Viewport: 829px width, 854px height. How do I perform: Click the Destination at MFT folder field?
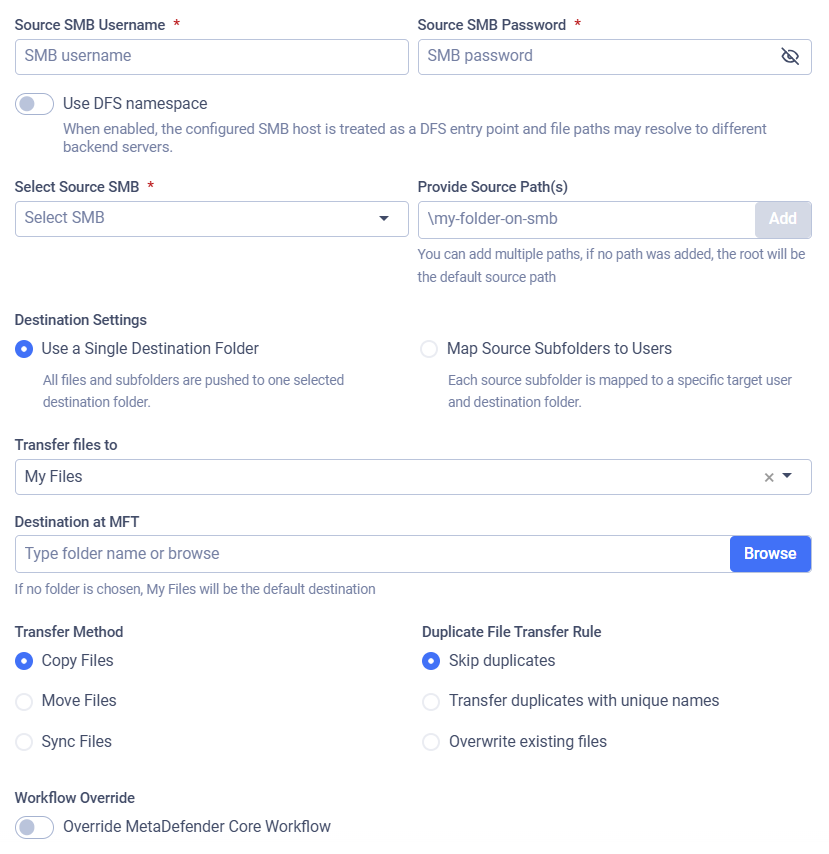373,554
